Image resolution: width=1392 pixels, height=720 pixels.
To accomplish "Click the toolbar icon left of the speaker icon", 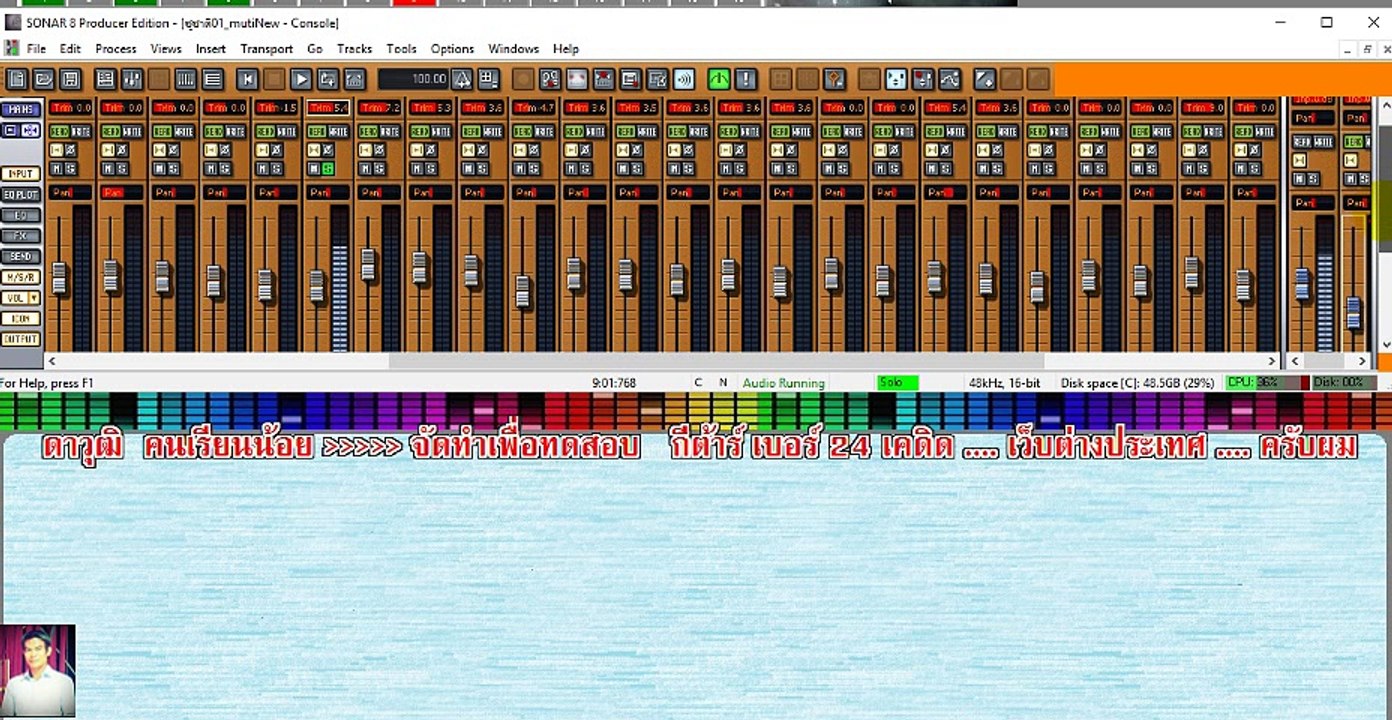I will [657, 79].
